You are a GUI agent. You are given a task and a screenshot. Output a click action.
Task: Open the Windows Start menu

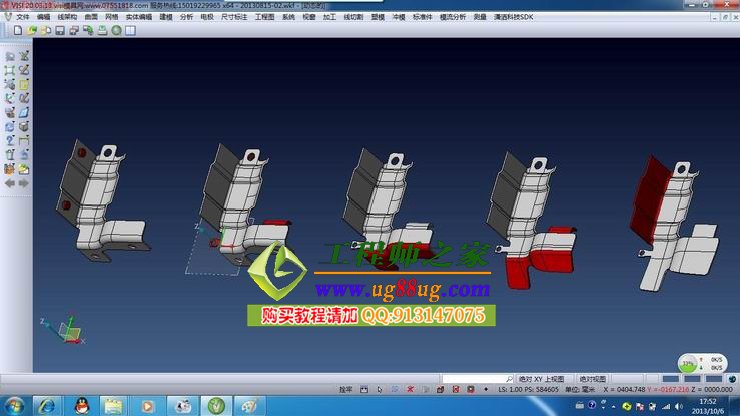click(x=14, y=406)
